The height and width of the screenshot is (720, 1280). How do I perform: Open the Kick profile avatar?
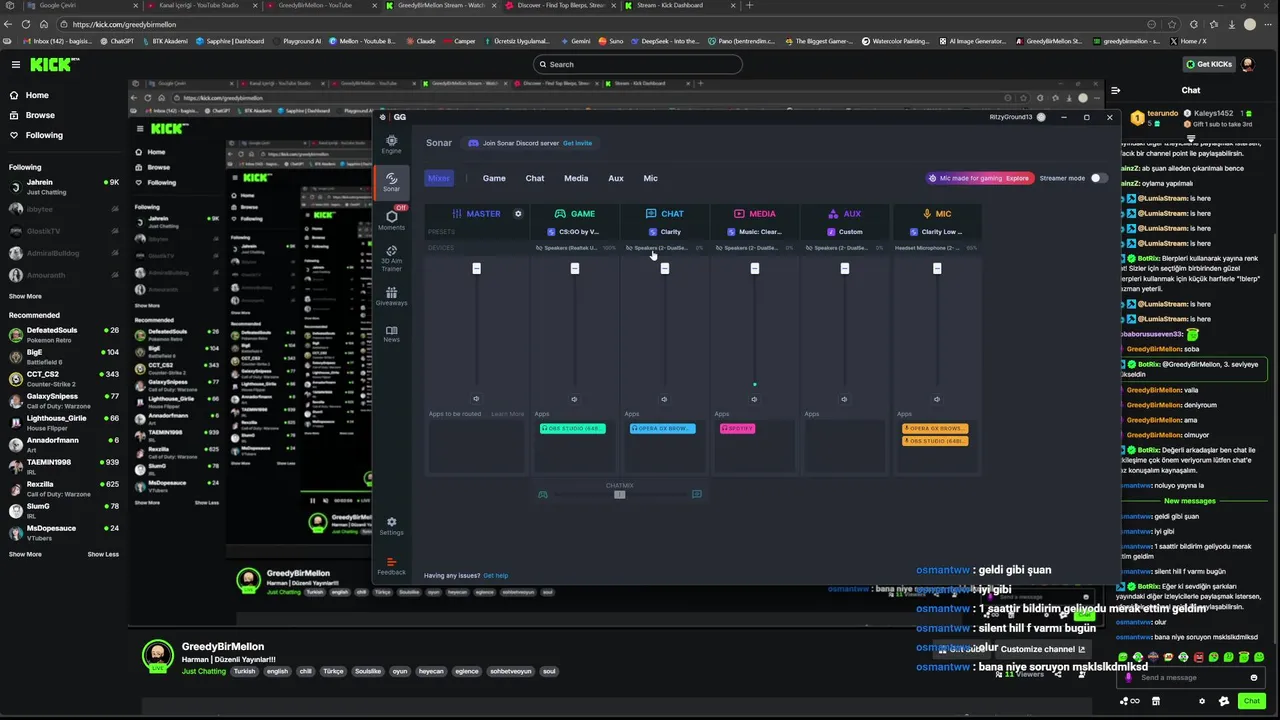point(1248,64)
